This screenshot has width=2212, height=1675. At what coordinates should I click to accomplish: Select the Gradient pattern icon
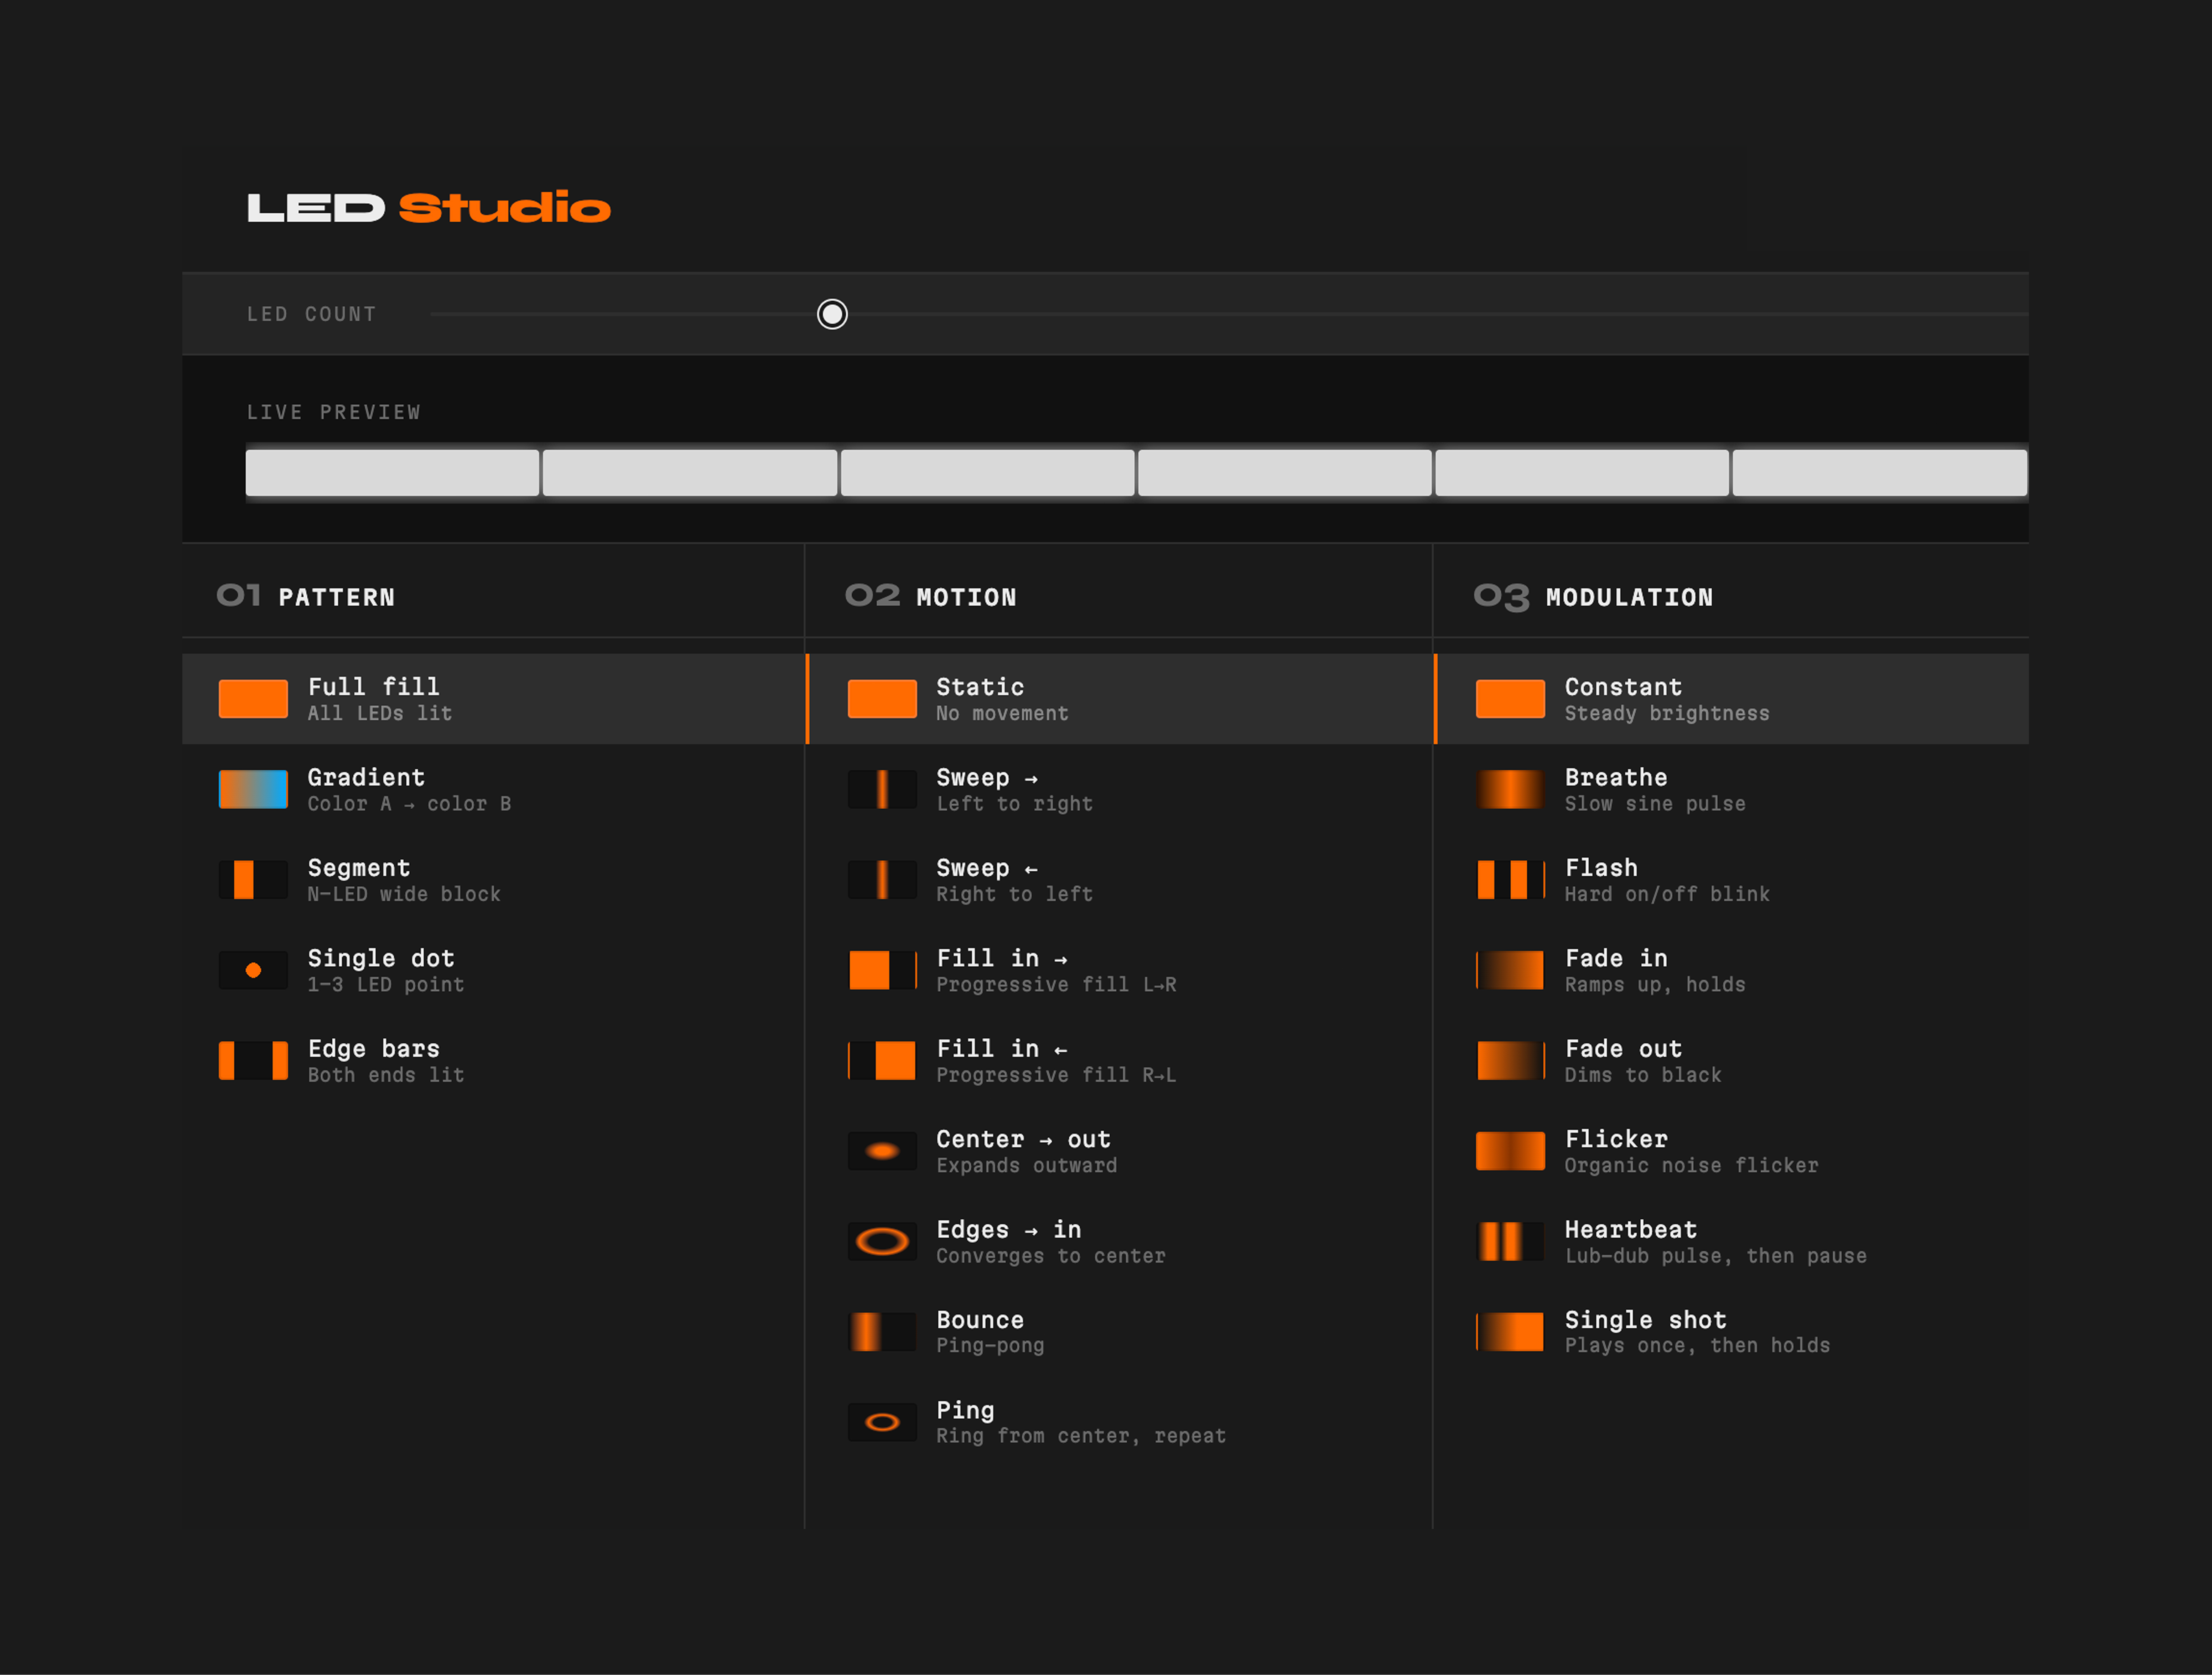[x=253, y=789]
